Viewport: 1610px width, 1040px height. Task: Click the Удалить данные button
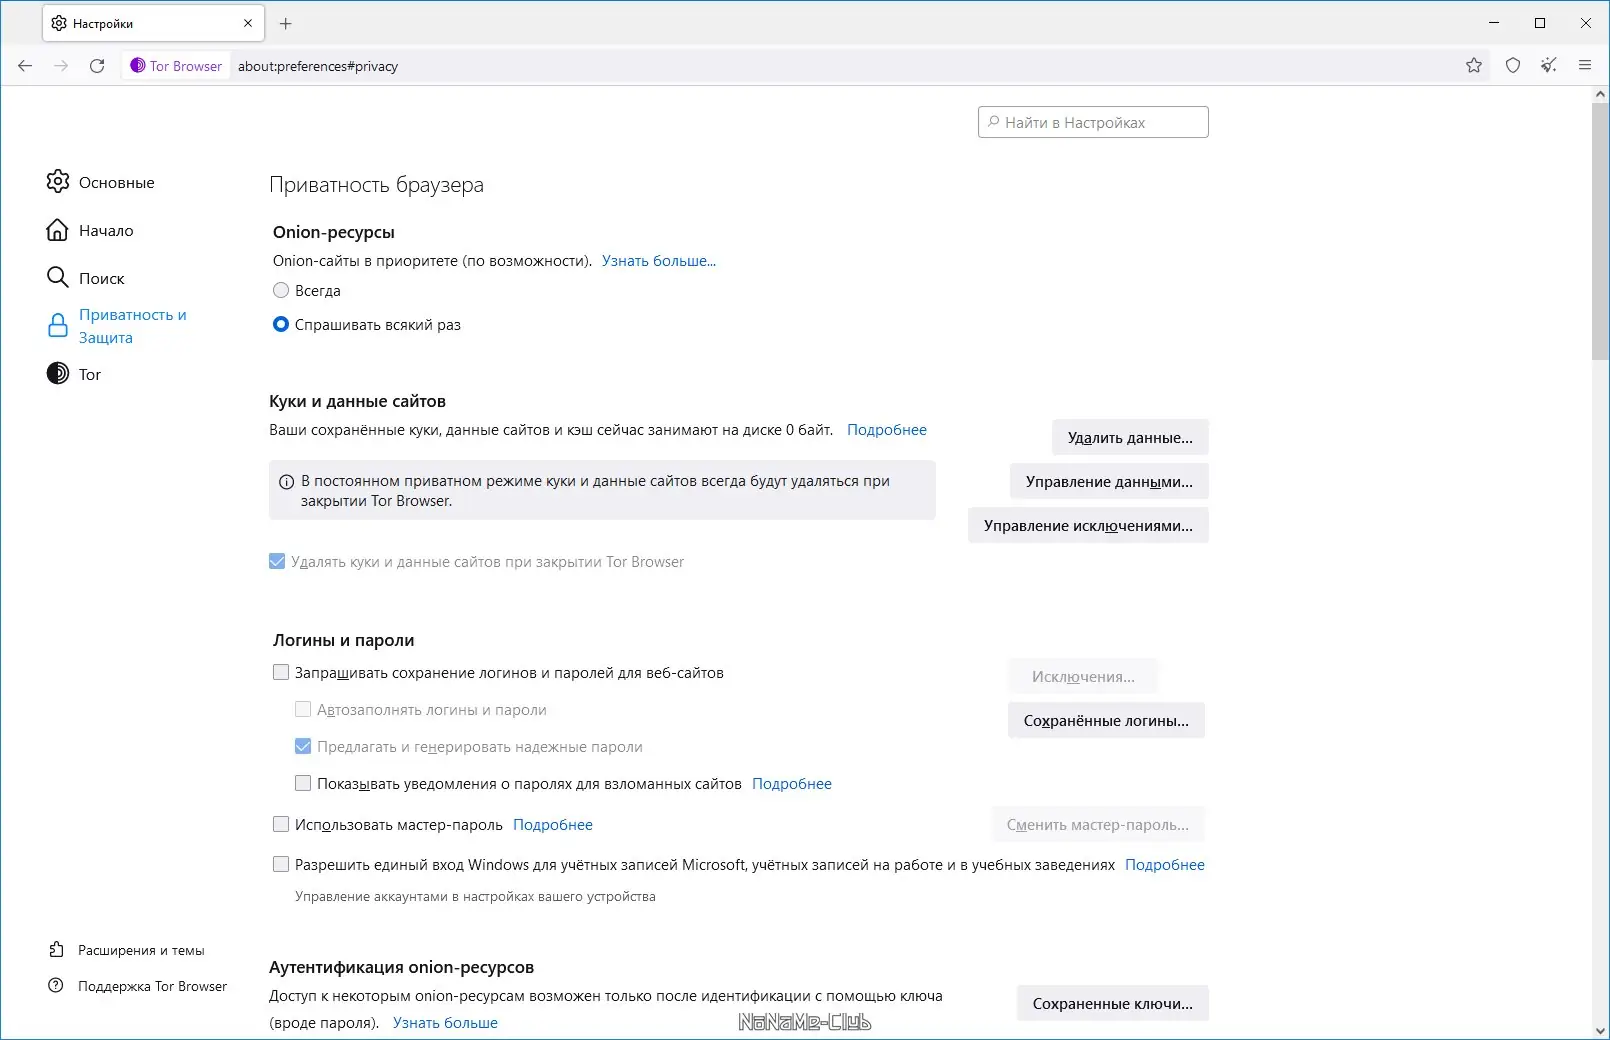tap(1130, 438)
